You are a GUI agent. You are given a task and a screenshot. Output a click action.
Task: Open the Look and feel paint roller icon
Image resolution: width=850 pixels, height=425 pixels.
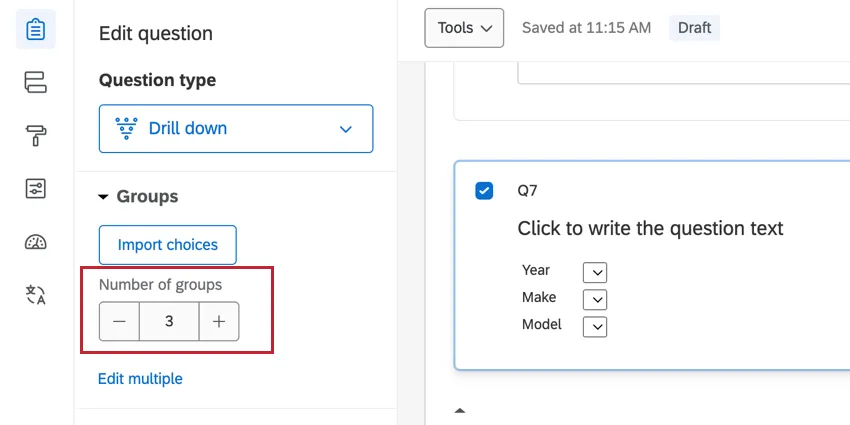tap(36, 136)
